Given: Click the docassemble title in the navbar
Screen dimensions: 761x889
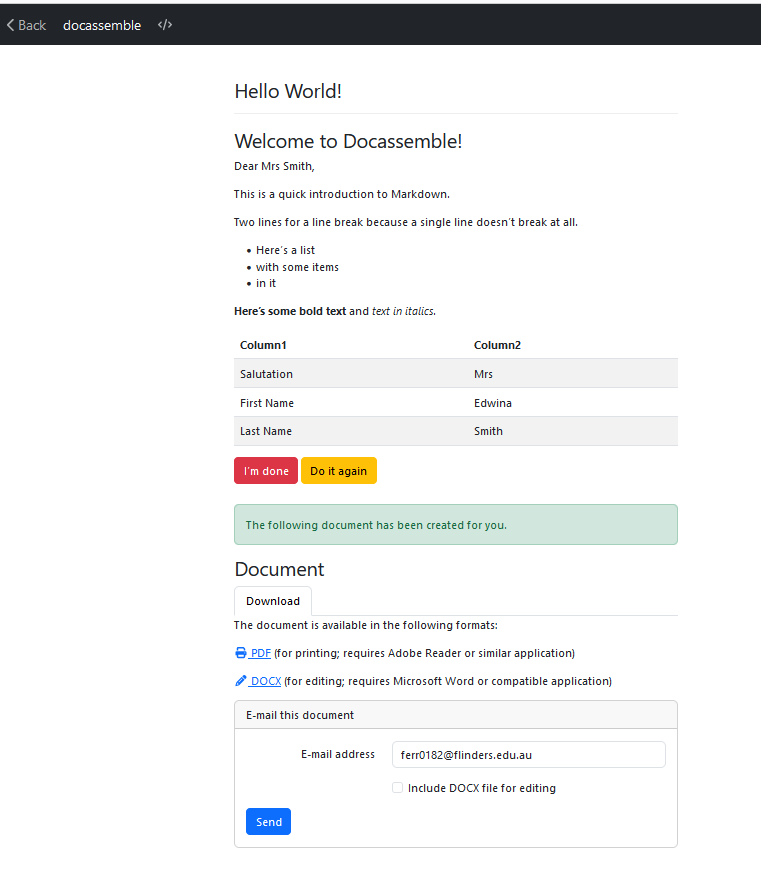Looking at the screenshot, I should (x=101, y=25).
